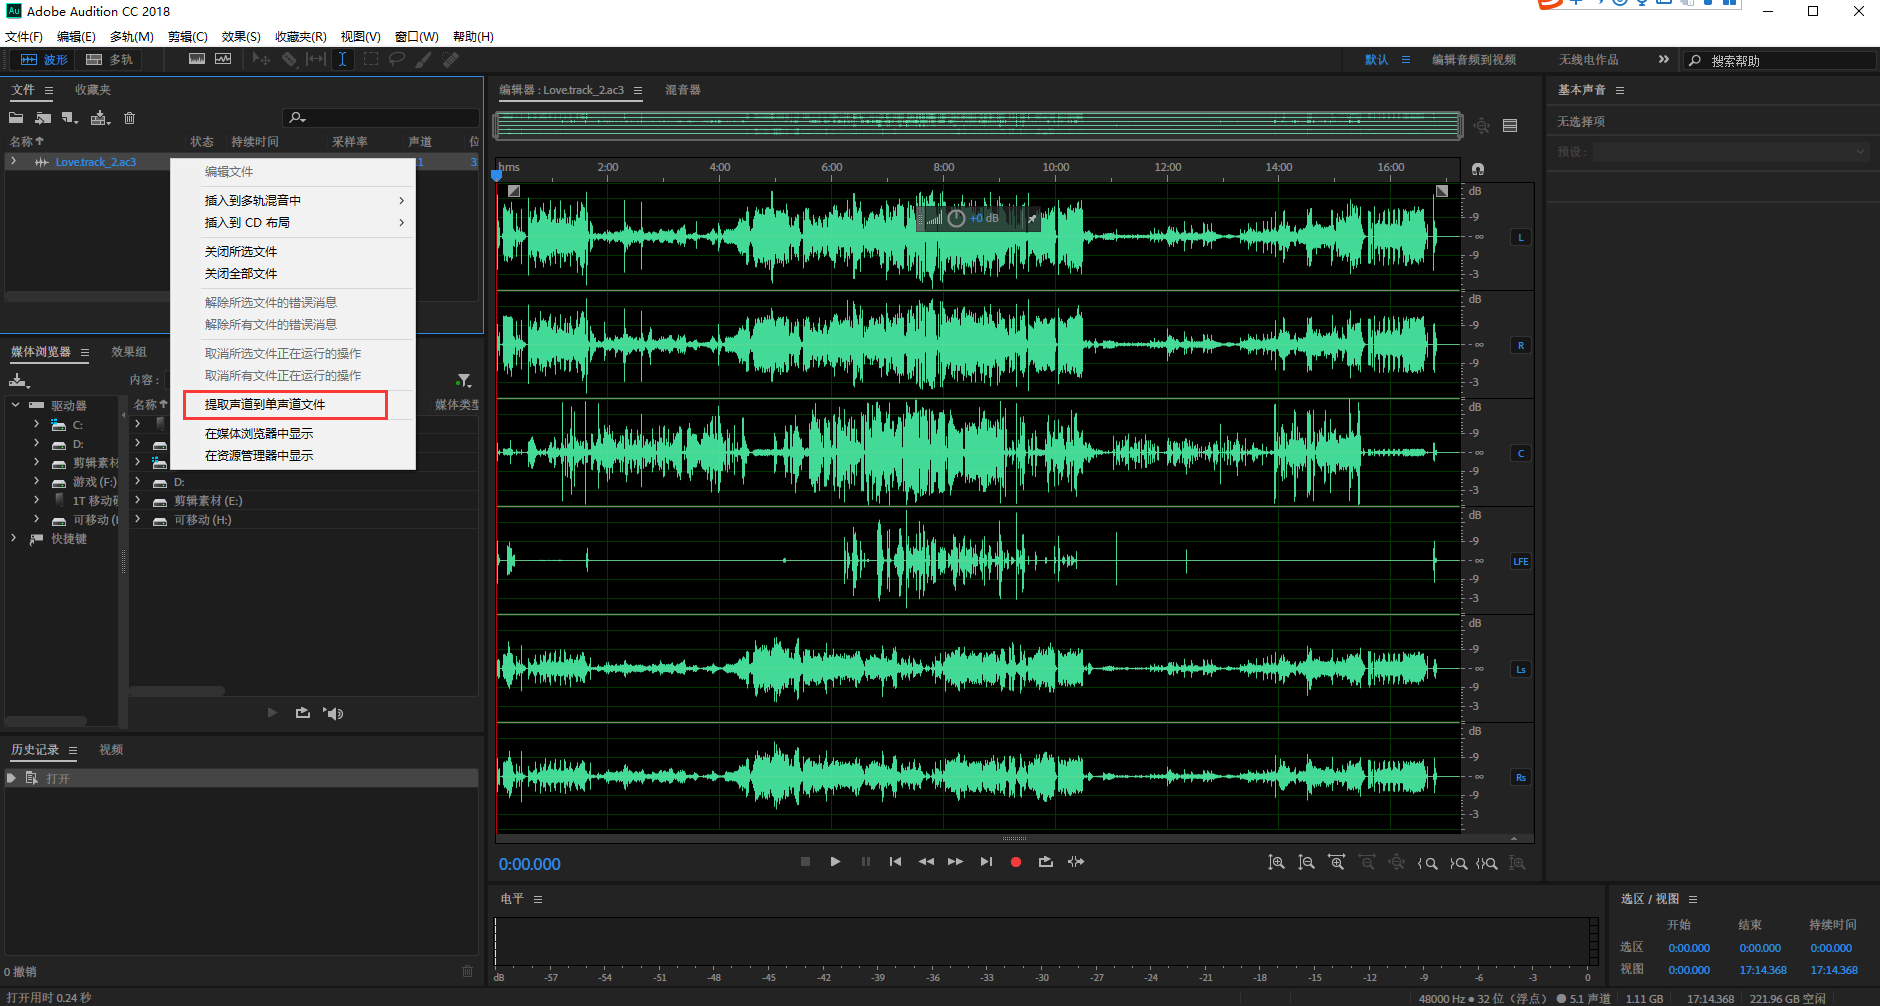Switch to Waveform (波形) view

click(x=44, y=60)
